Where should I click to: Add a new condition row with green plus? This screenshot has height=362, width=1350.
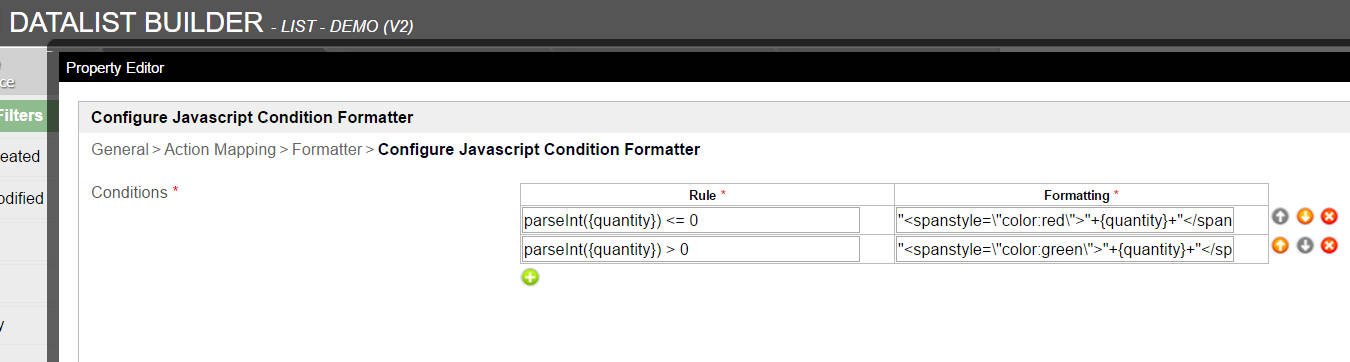coord(530,277)
